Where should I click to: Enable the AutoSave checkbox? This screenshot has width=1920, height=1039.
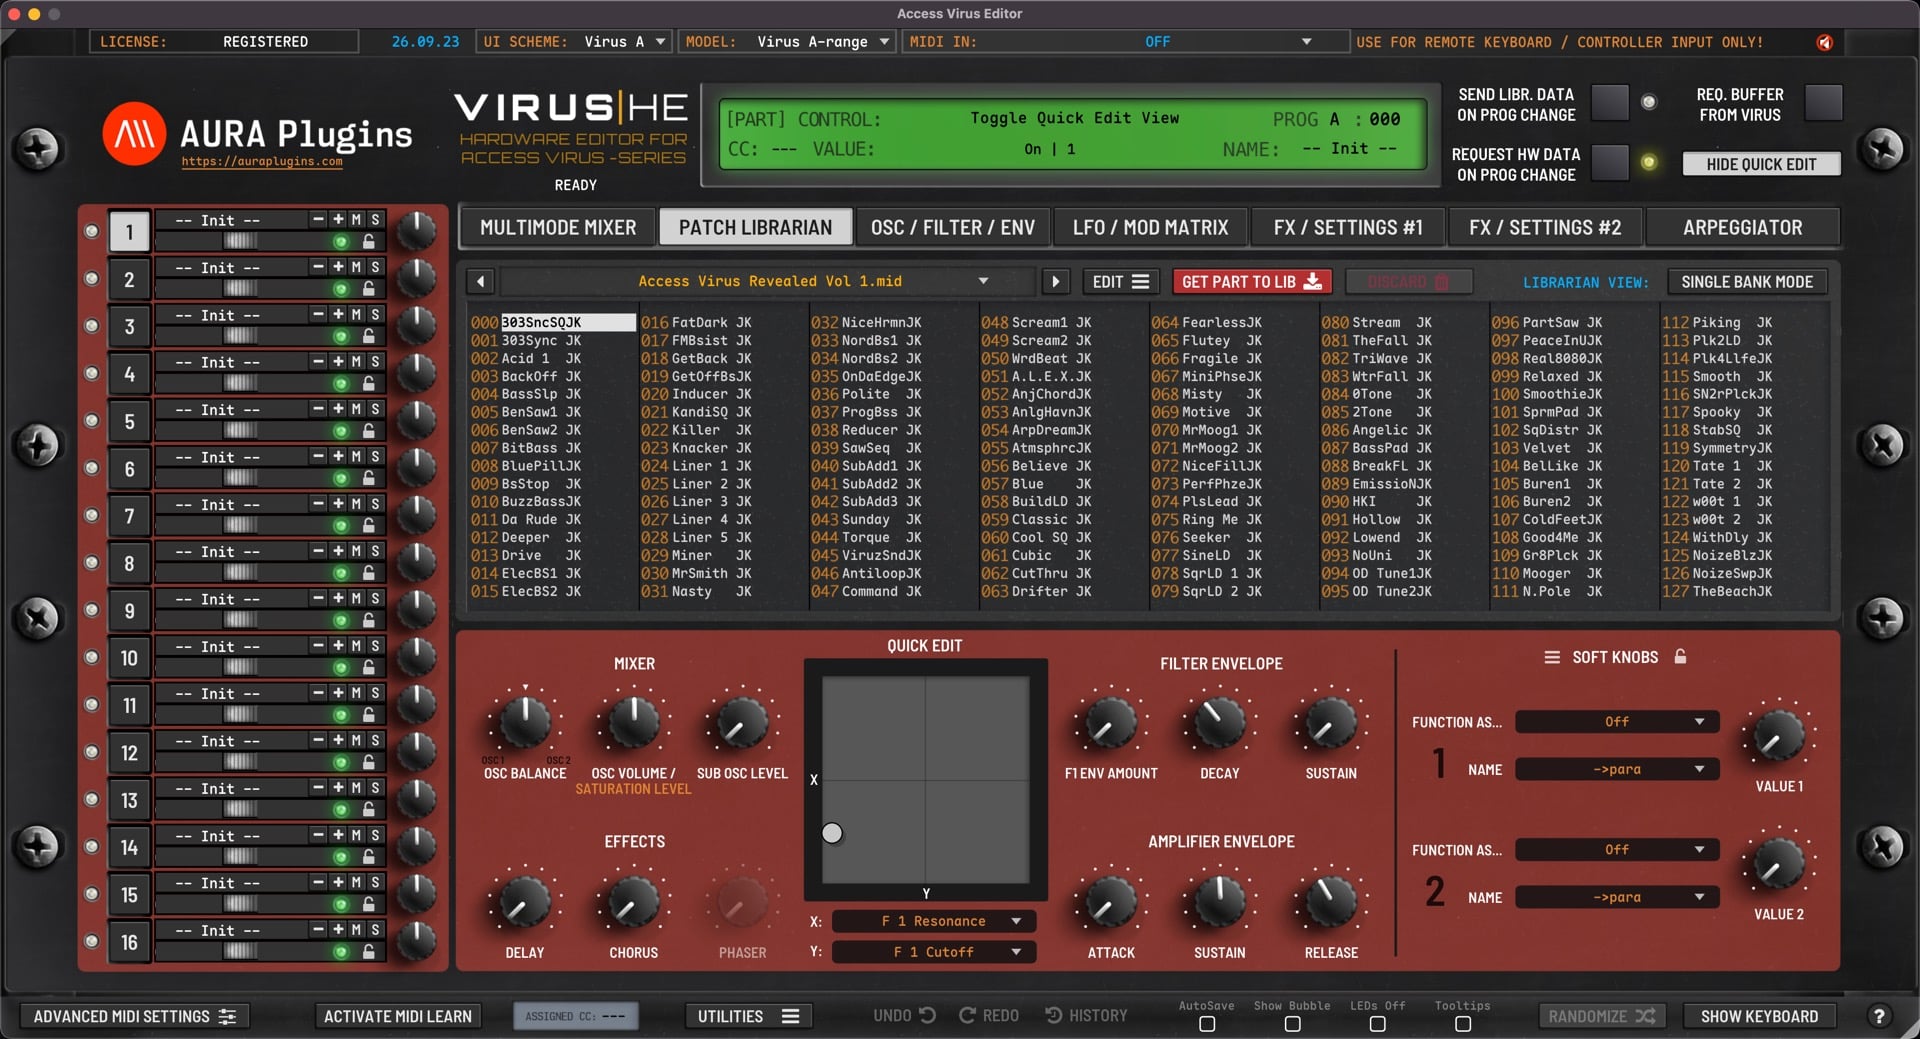[1207, 1024]
